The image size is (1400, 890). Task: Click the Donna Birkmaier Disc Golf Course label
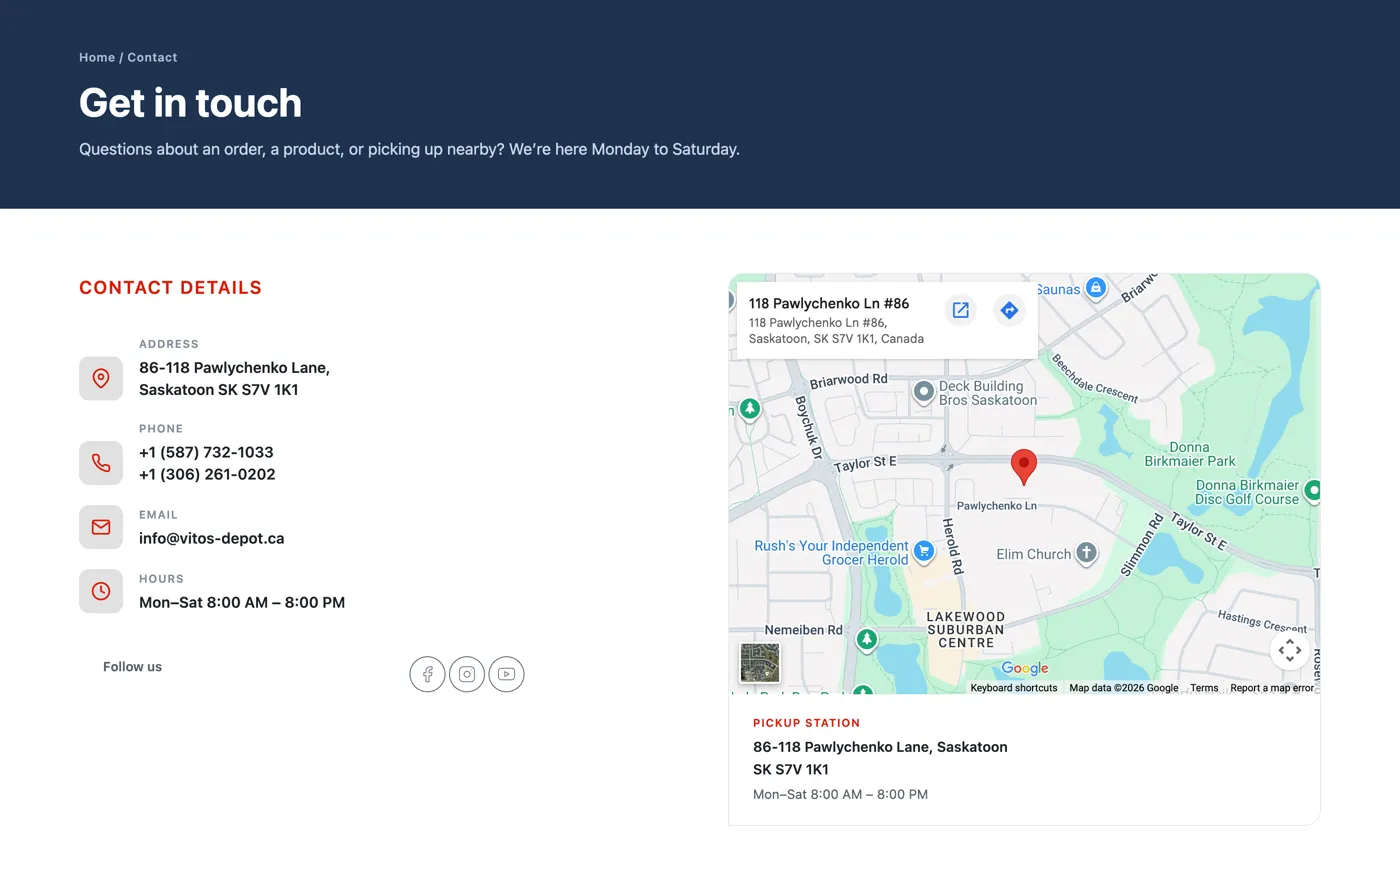(1247, 492)
